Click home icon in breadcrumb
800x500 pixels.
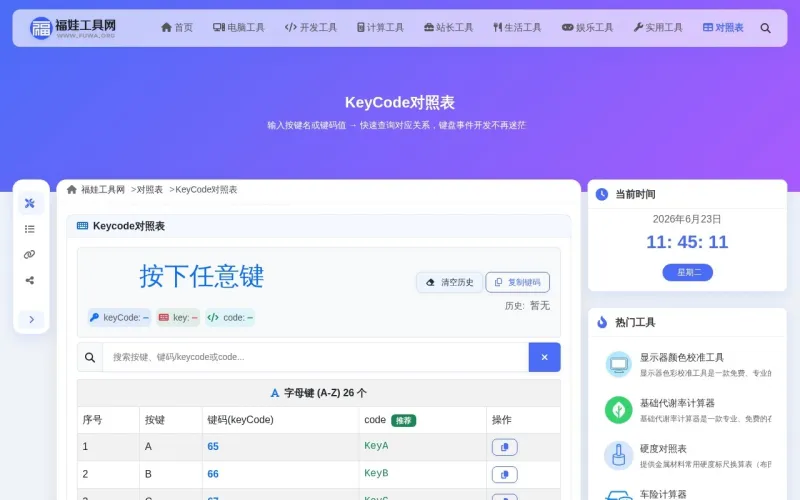71,189
